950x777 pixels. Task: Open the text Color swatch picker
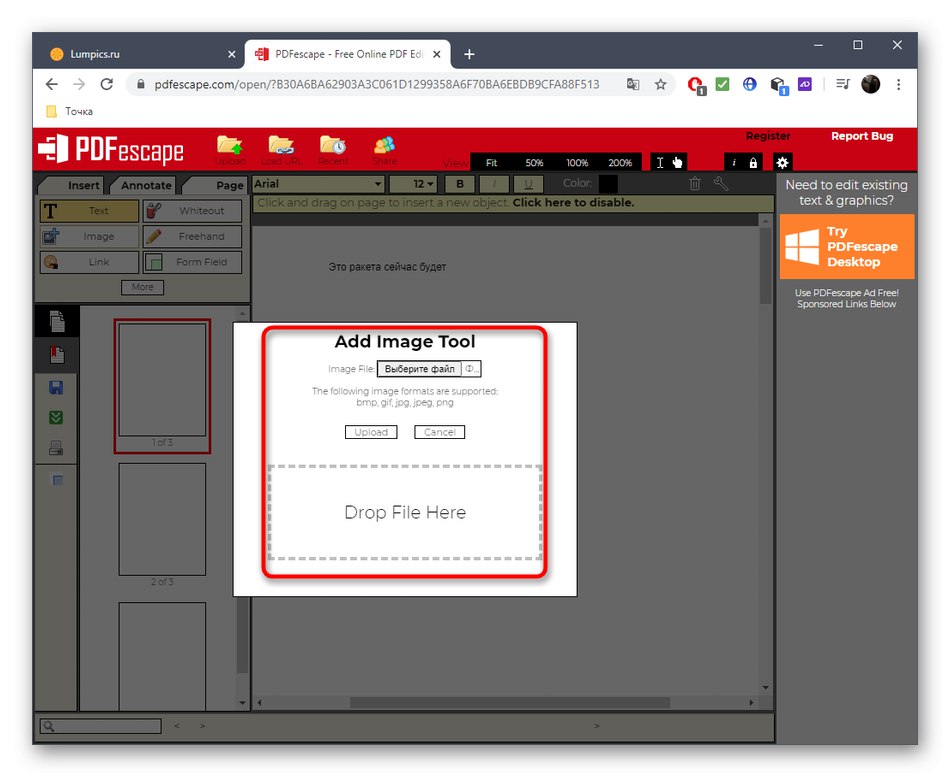[x=607, y=183]
